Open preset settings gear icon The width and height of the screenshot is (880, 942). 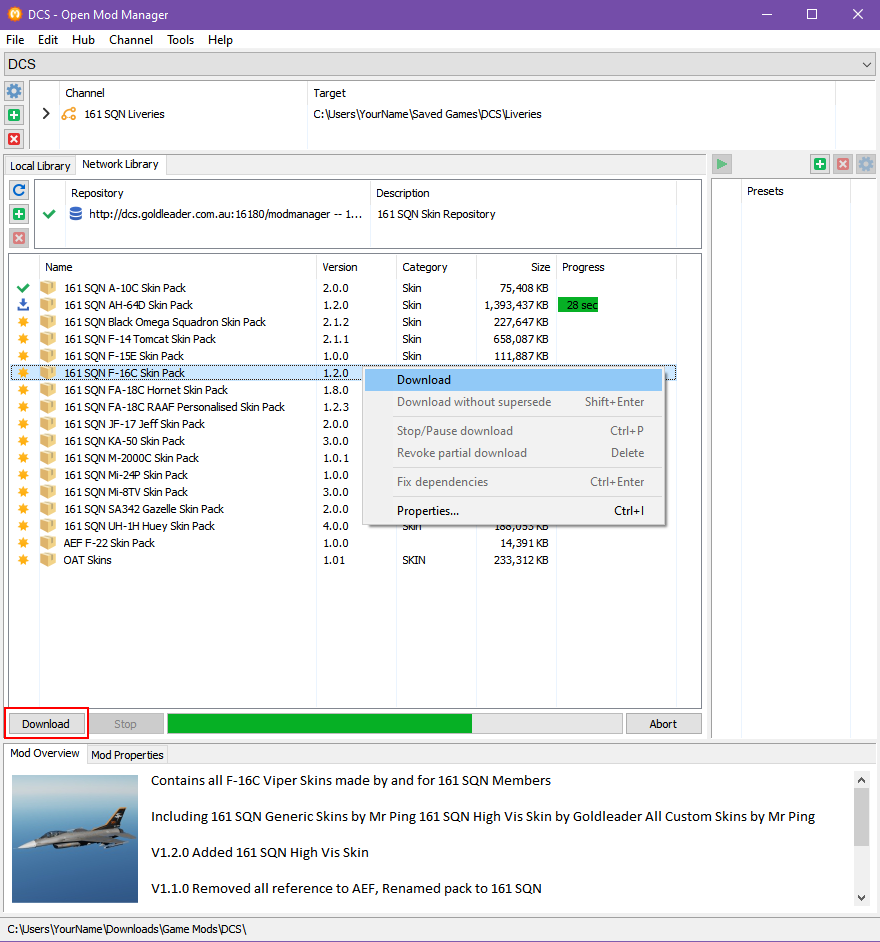[x=864, y=164]
